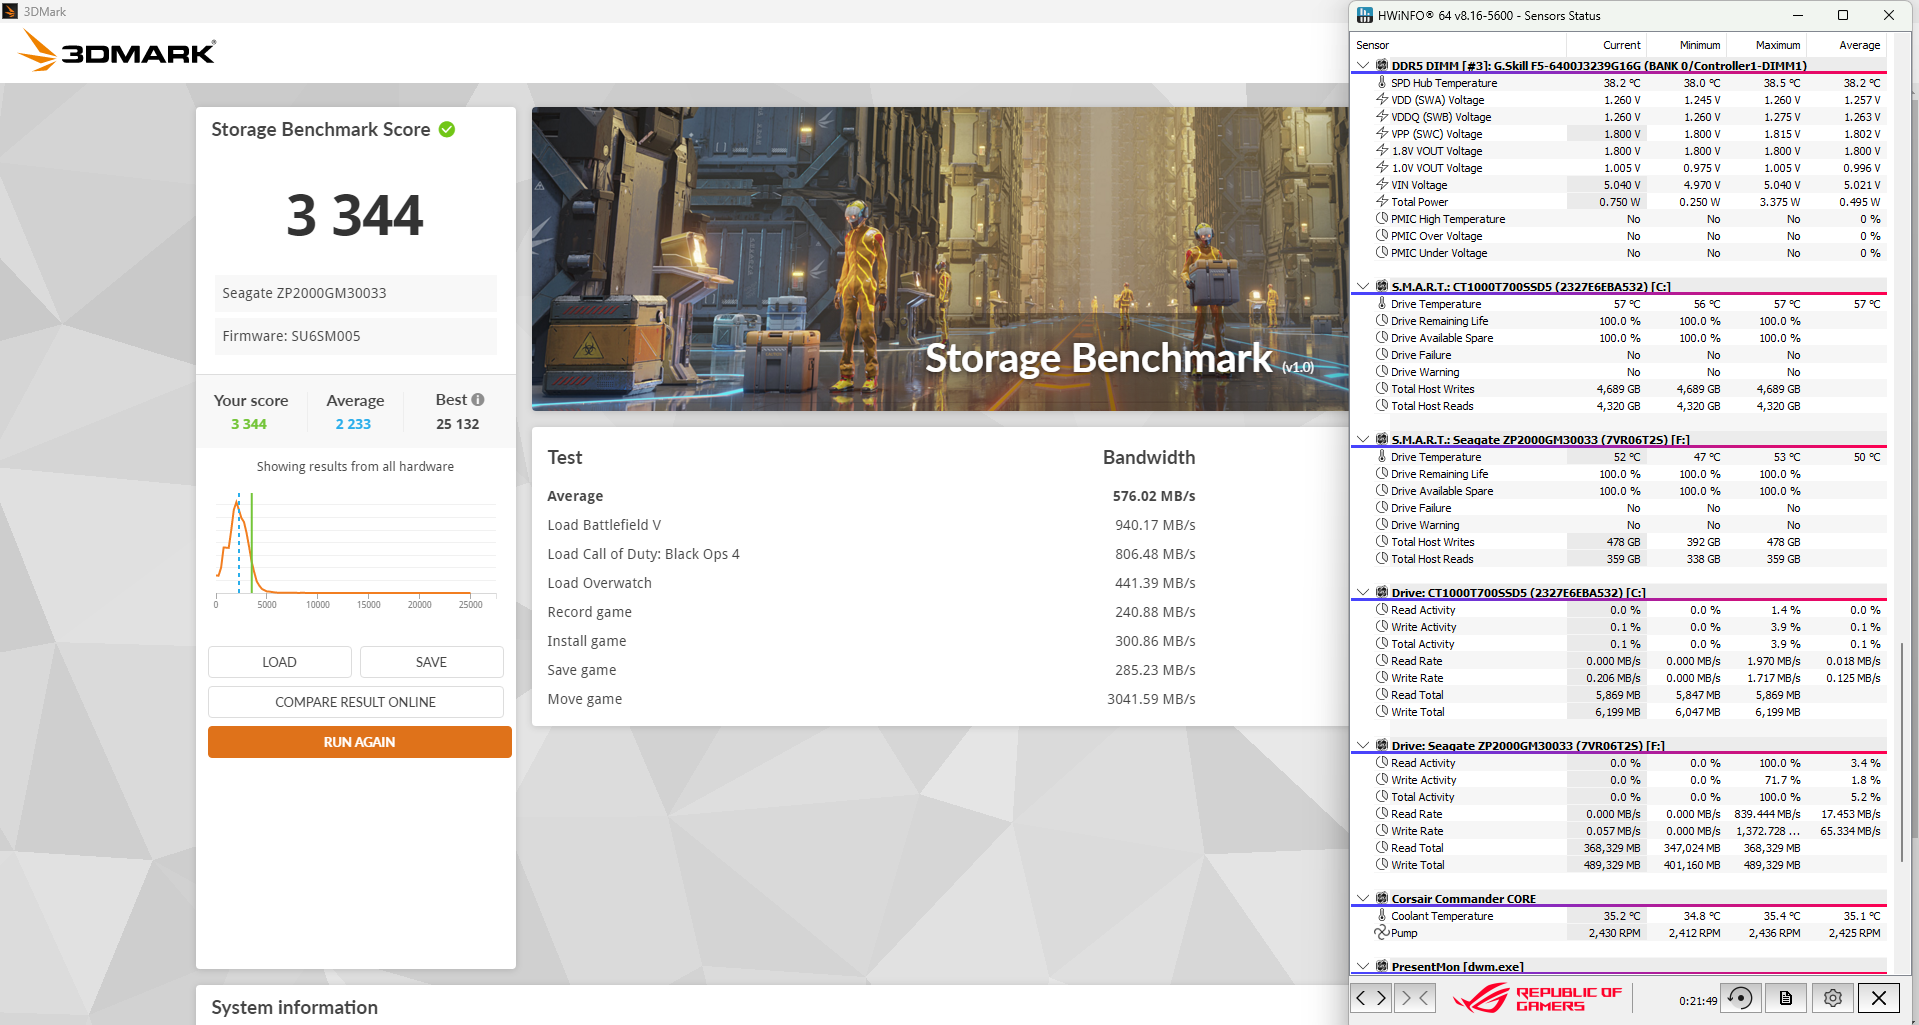
Task: Collapse Drive Seagate ZP2000GM30033 [F:] group
Action: click(1362, 746)
